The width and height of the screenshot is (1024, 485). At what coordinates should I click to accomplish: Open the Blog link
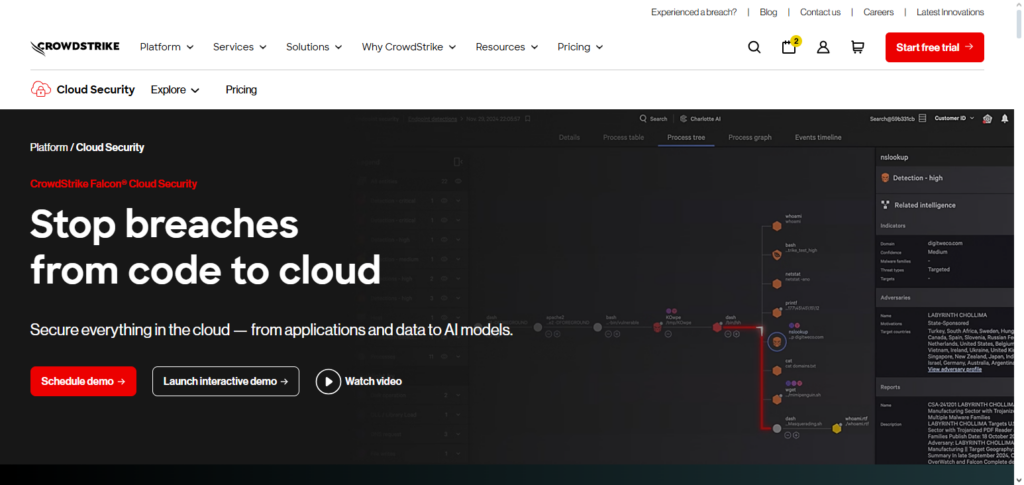tap(769, 12)
